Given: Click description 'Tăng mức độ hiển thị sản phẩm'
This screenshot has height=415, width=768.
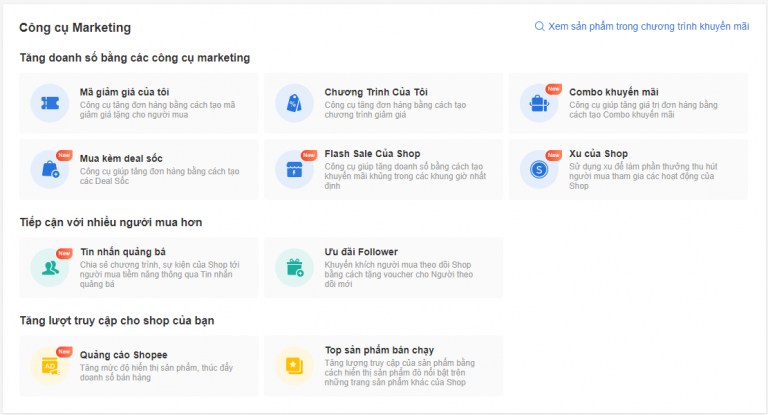Looking at the screenshot, I should click(x=156, y=373).
